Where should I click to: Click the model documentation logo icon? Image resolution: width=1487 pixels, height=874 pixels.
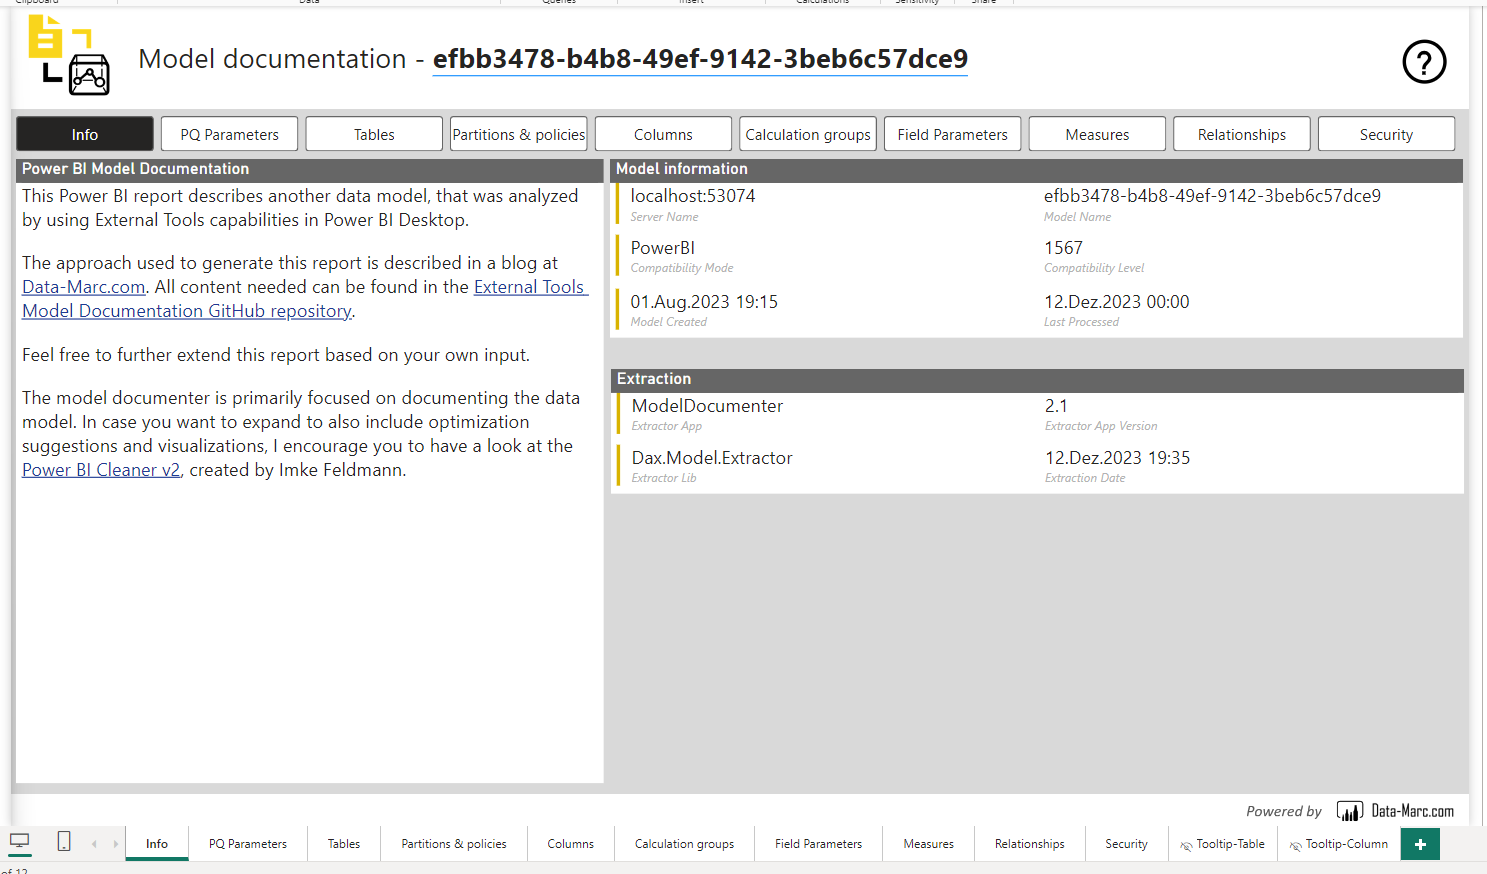(69, 55)
